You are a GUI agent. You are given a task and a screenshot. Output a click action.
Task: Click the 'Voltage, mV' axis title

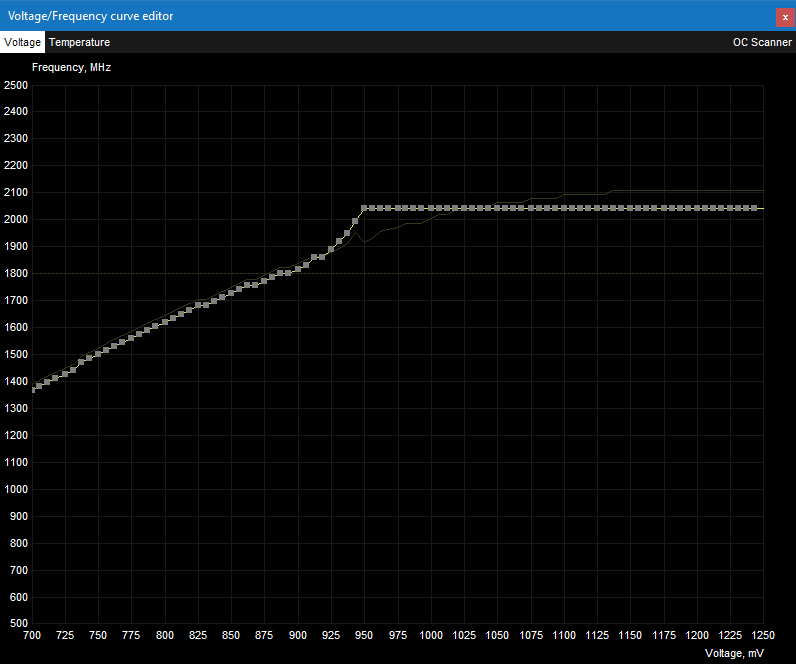click(734, 653)
